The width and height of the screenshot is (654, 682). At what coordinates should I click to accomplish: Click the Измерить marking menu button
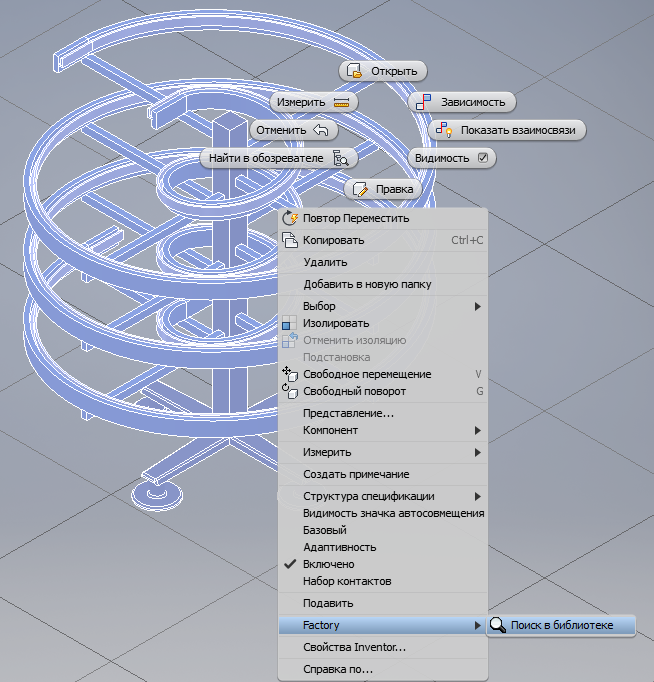point(314,102)
